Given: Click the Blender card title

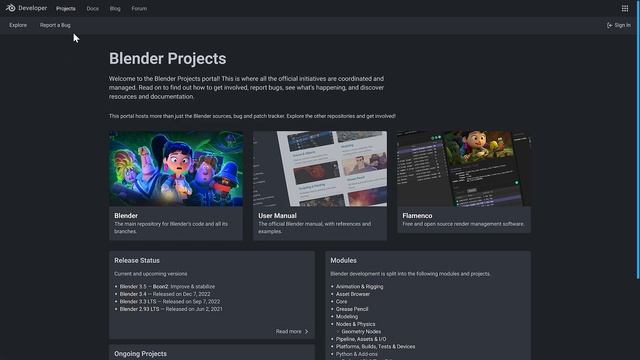Looking at the screenshot, I should (x=126, y=216).
